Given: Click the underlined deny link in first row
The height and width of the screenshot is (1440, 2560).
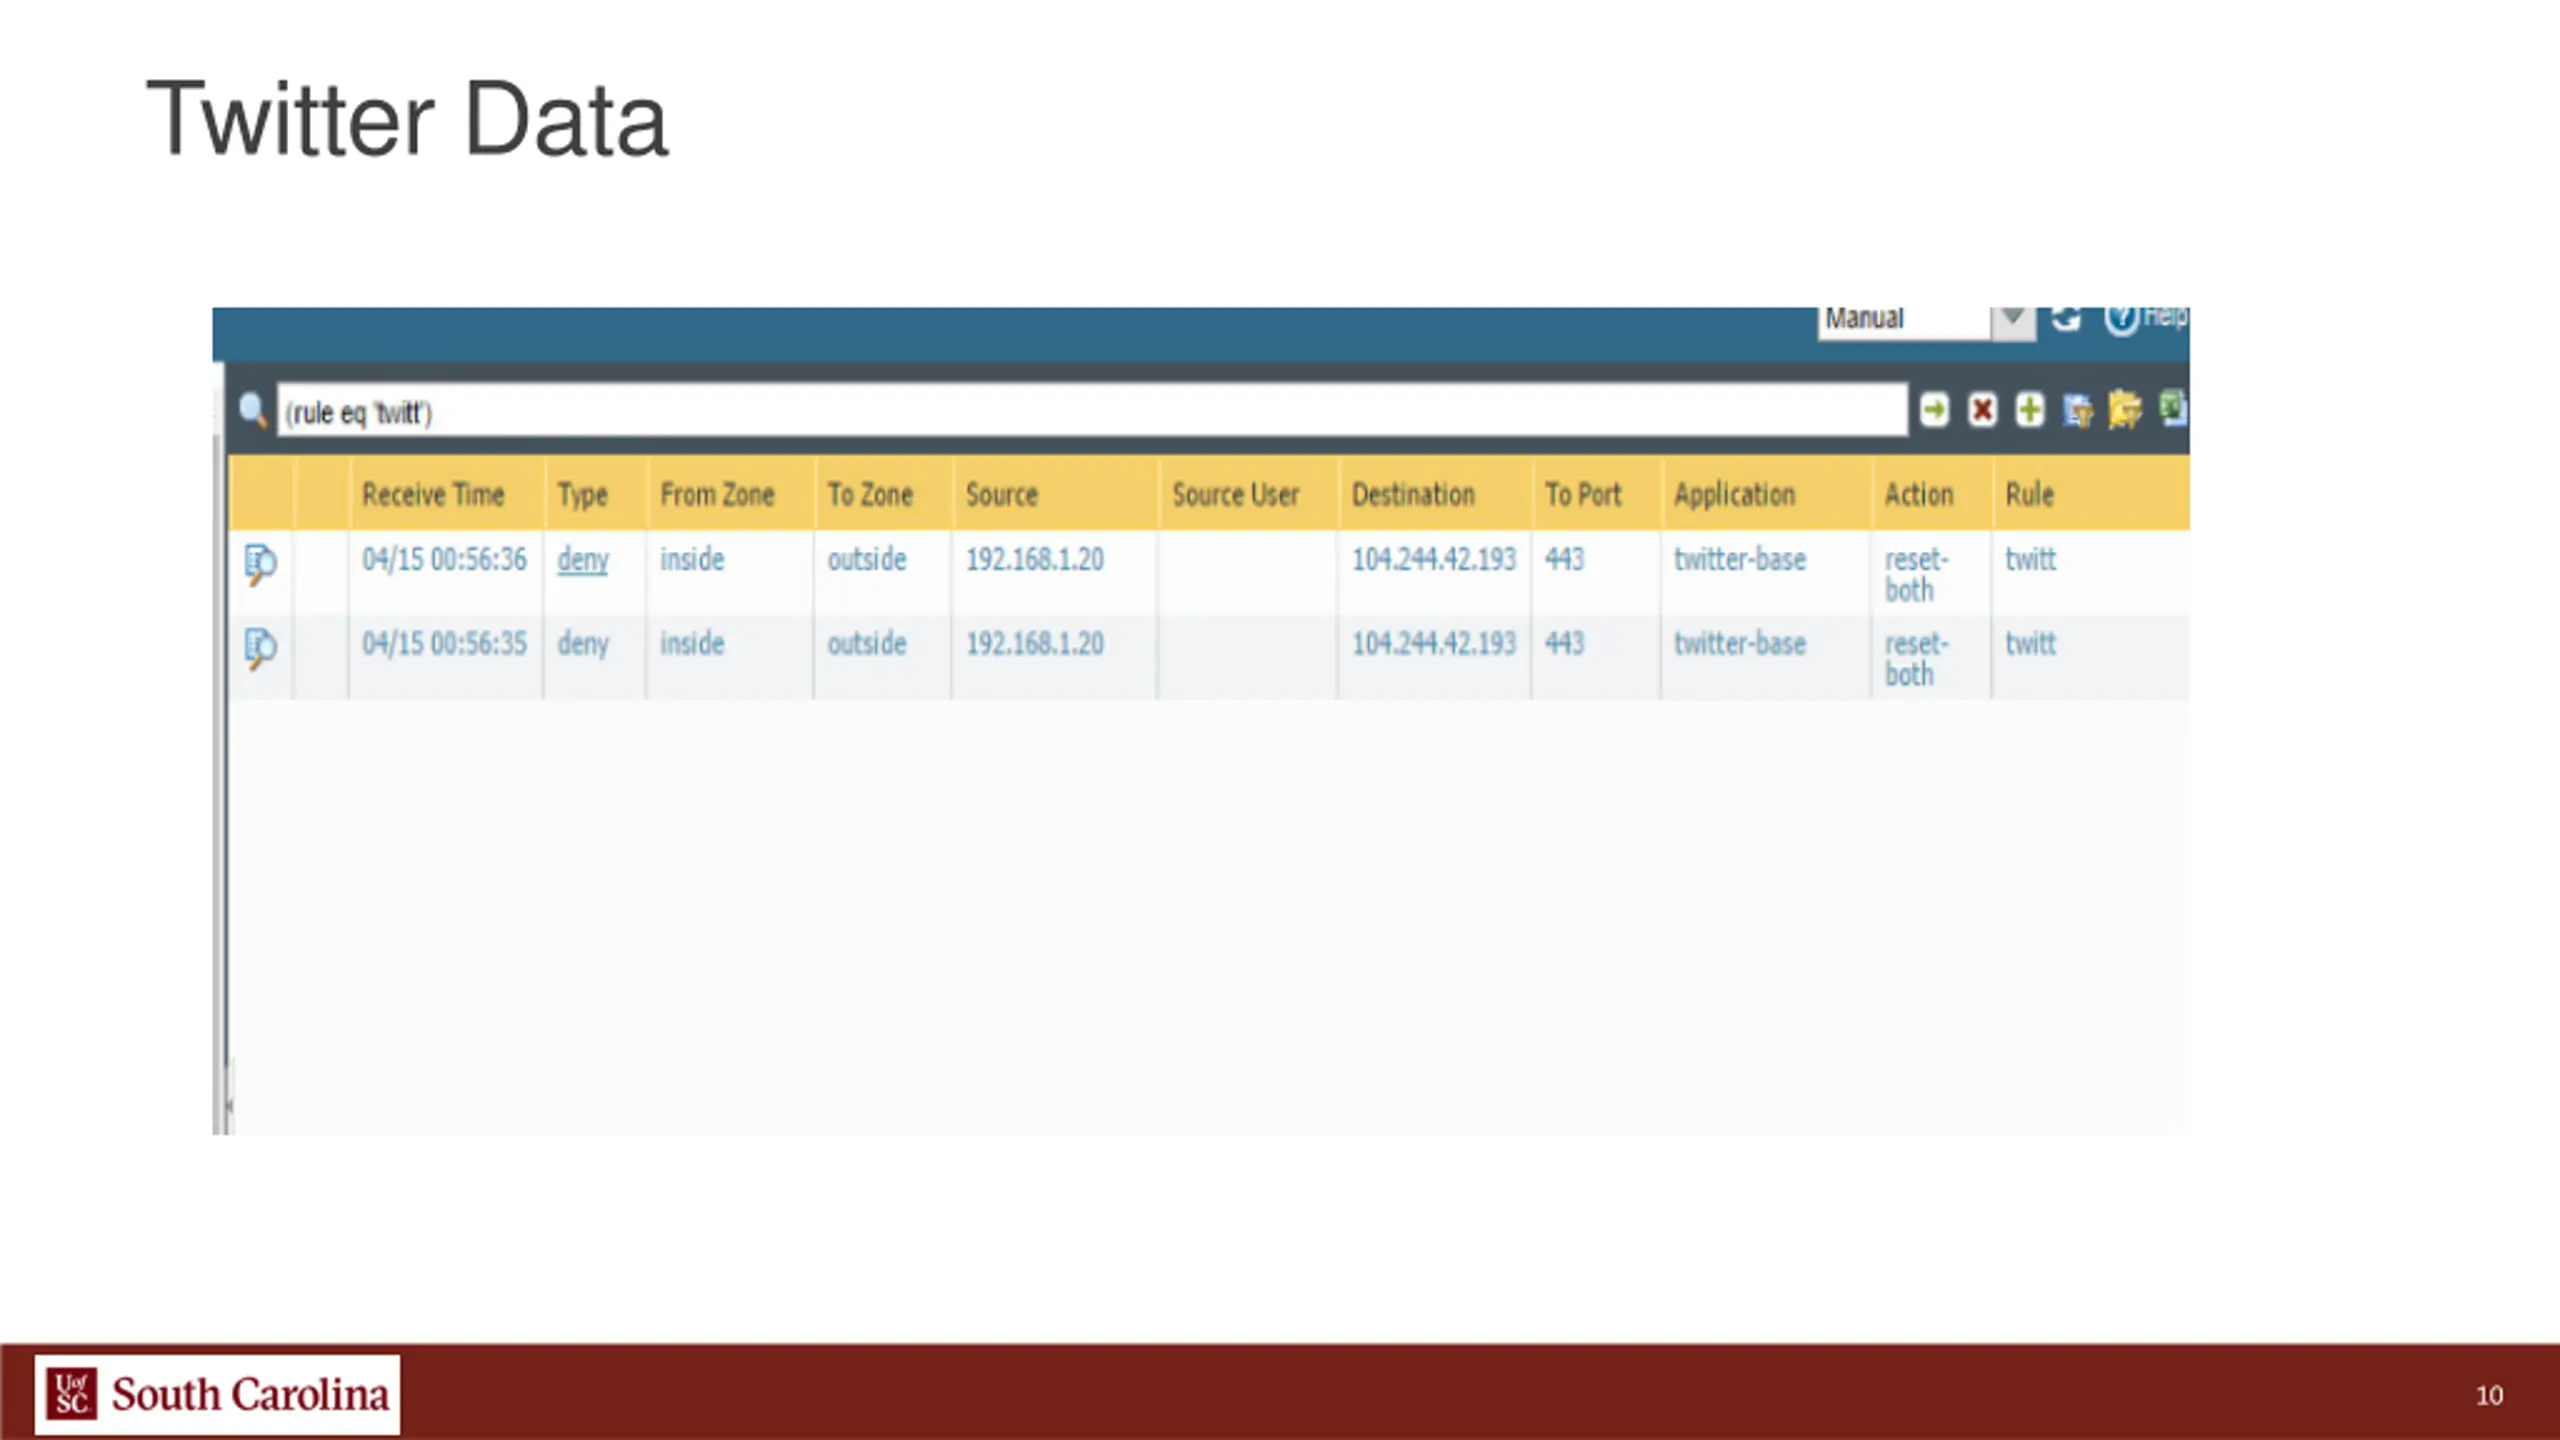Looking at the screenshot, I should tap(583, 560).
